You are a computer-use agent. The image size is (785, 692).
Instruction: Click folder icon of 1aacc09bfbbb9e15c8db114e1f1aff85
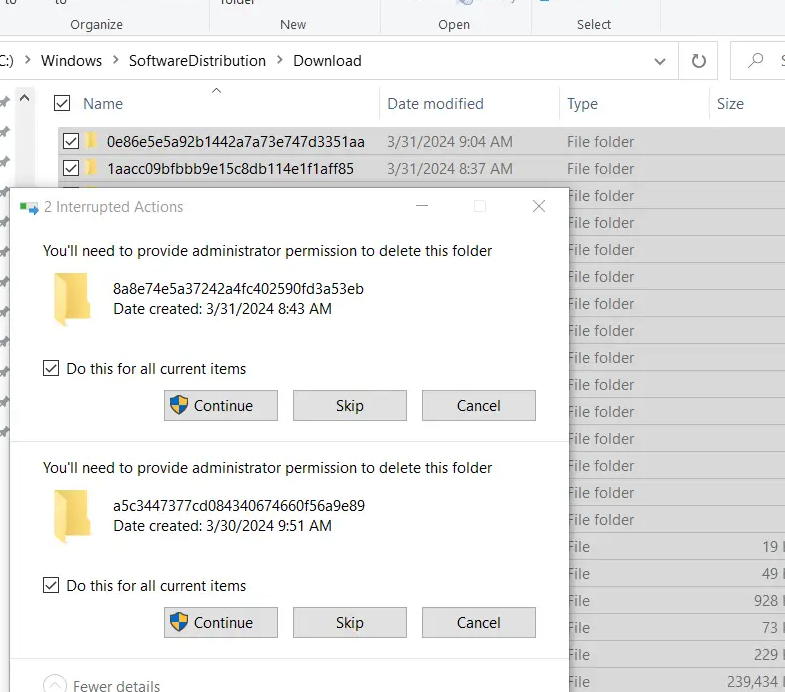[91, 168]
